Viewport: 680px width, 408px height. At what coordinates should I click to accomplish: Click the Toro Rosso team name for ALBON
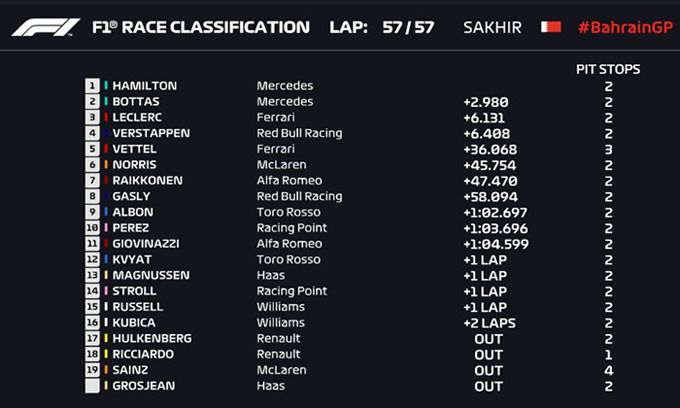288,212
